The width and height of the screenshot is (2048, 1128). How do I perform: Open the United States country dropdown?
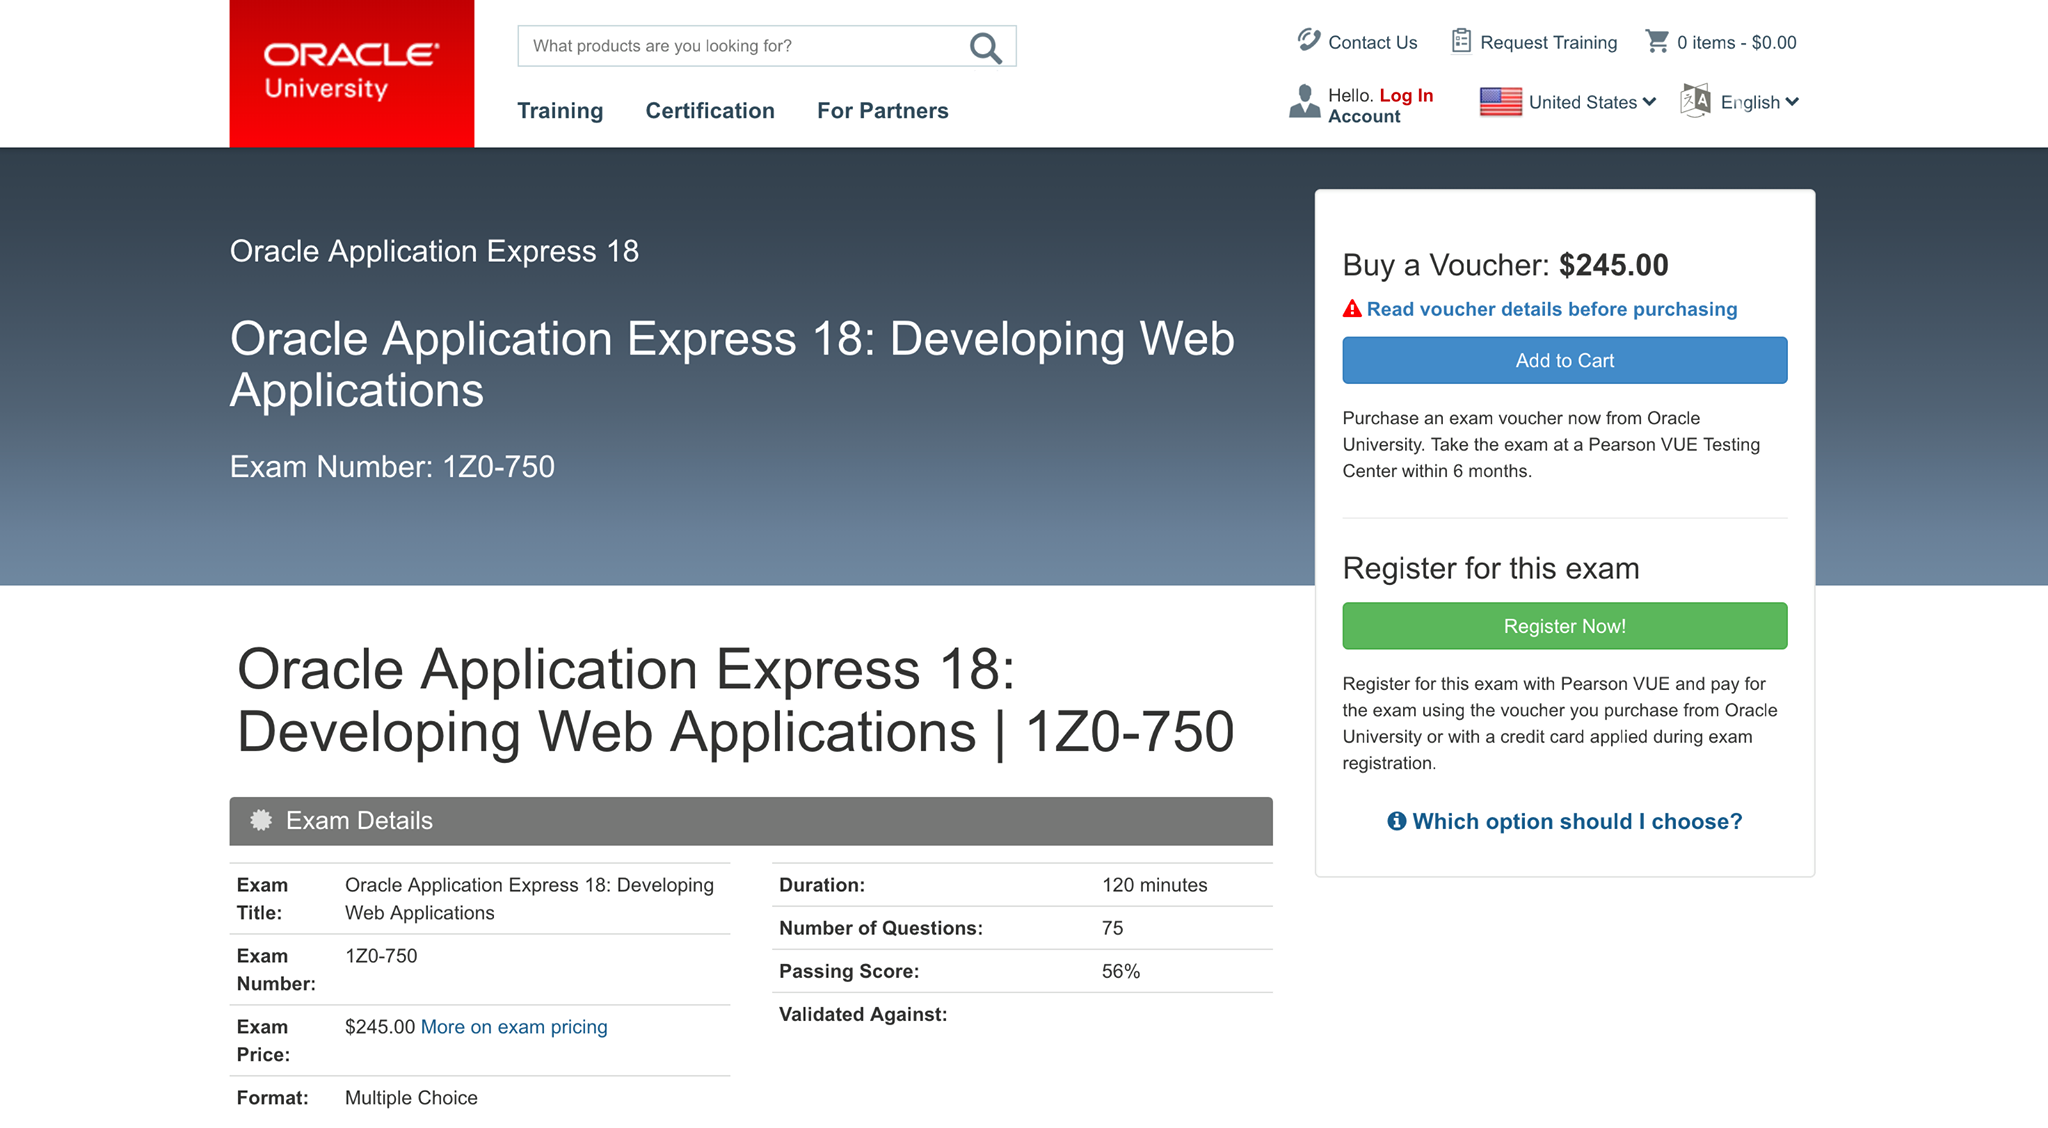1592,102
